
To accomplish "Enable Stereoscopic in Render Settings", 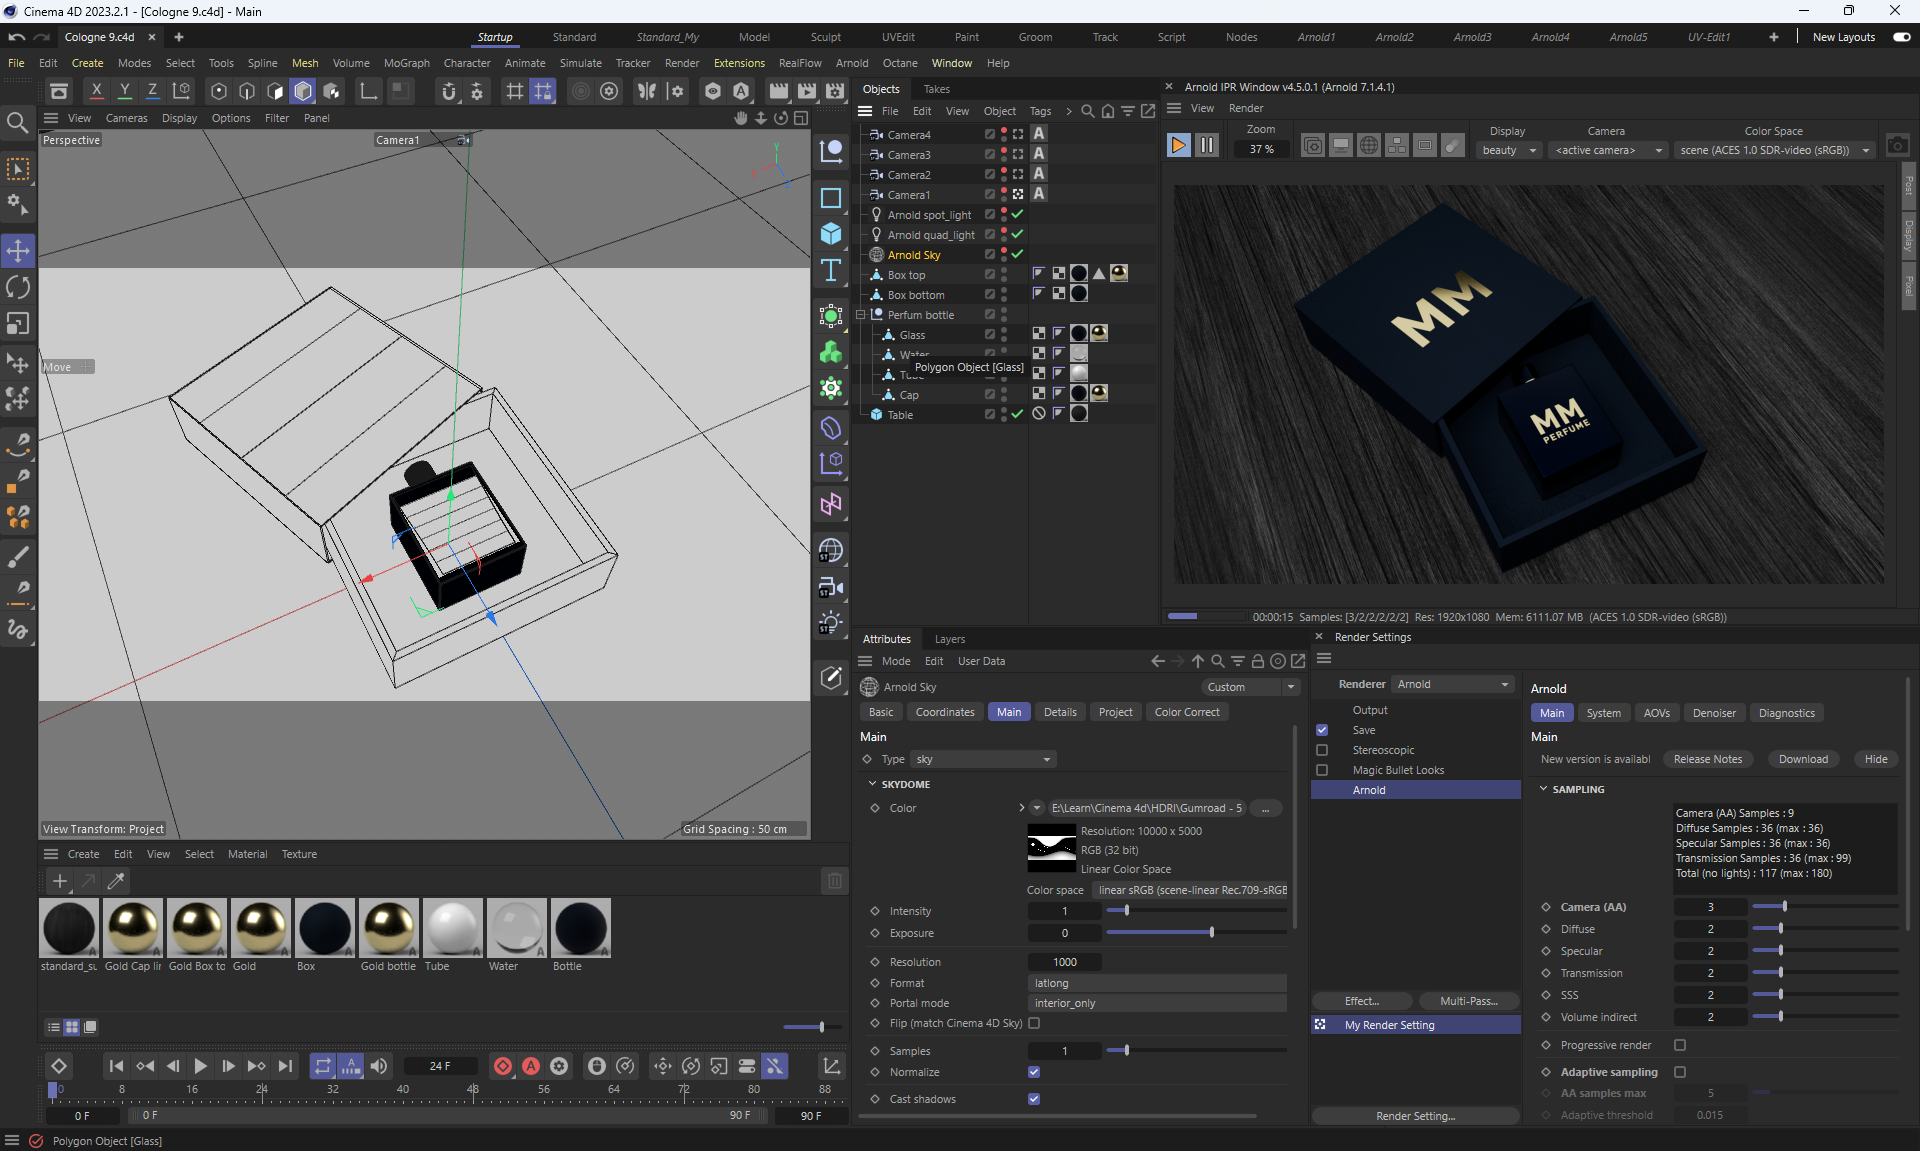I will point(1322,750).
